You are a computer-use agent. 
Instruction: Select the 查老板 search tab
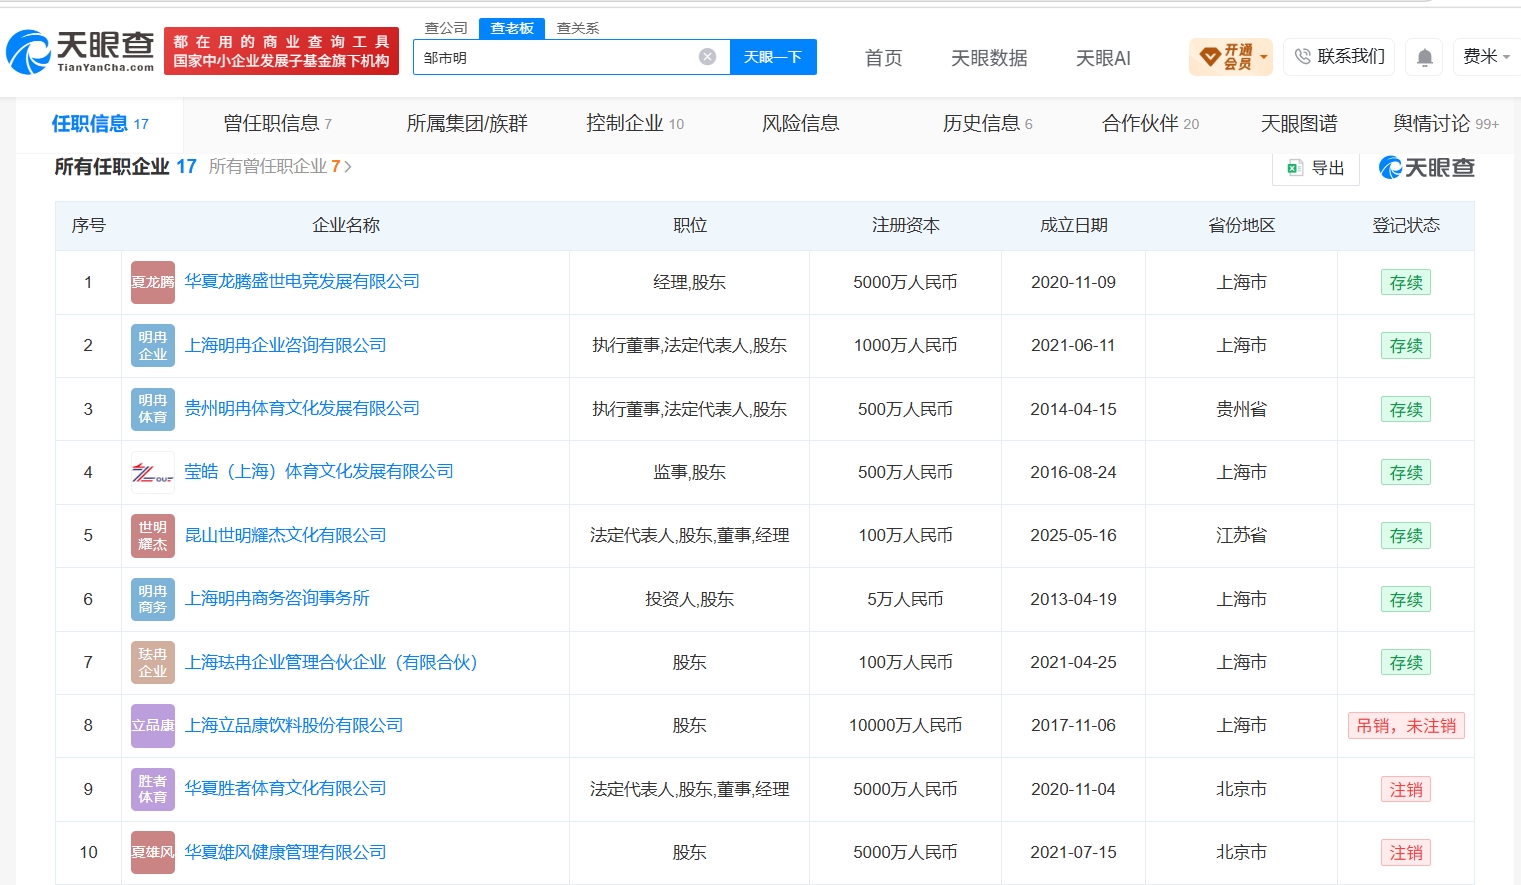point(512,28)
